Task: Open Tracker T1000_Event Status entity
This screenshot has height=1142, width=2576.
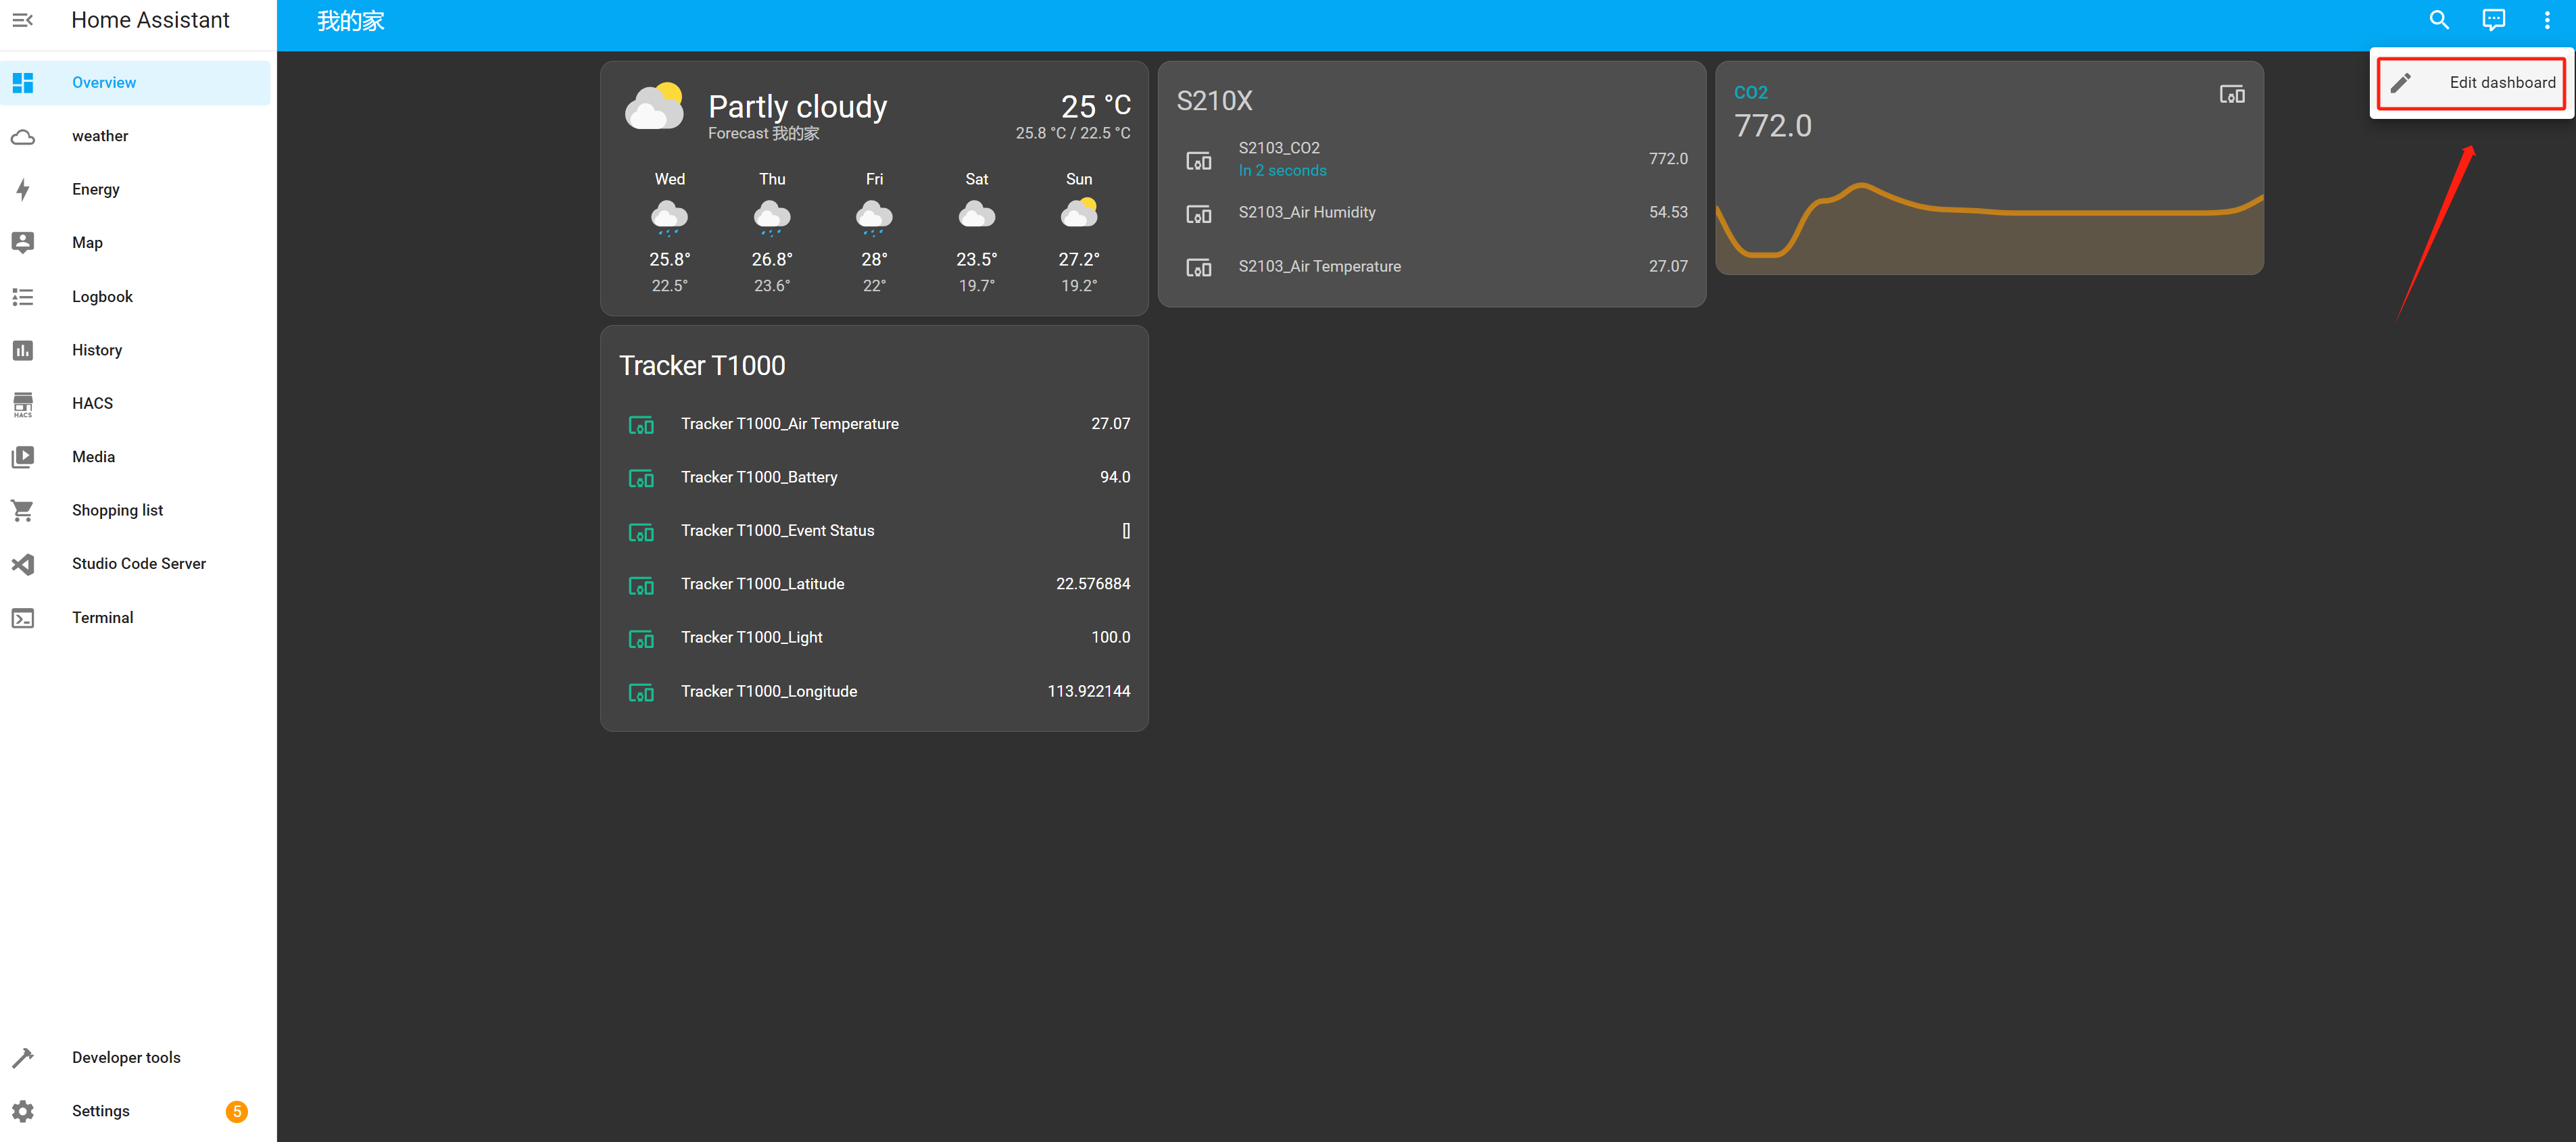Action: (874, 531)
